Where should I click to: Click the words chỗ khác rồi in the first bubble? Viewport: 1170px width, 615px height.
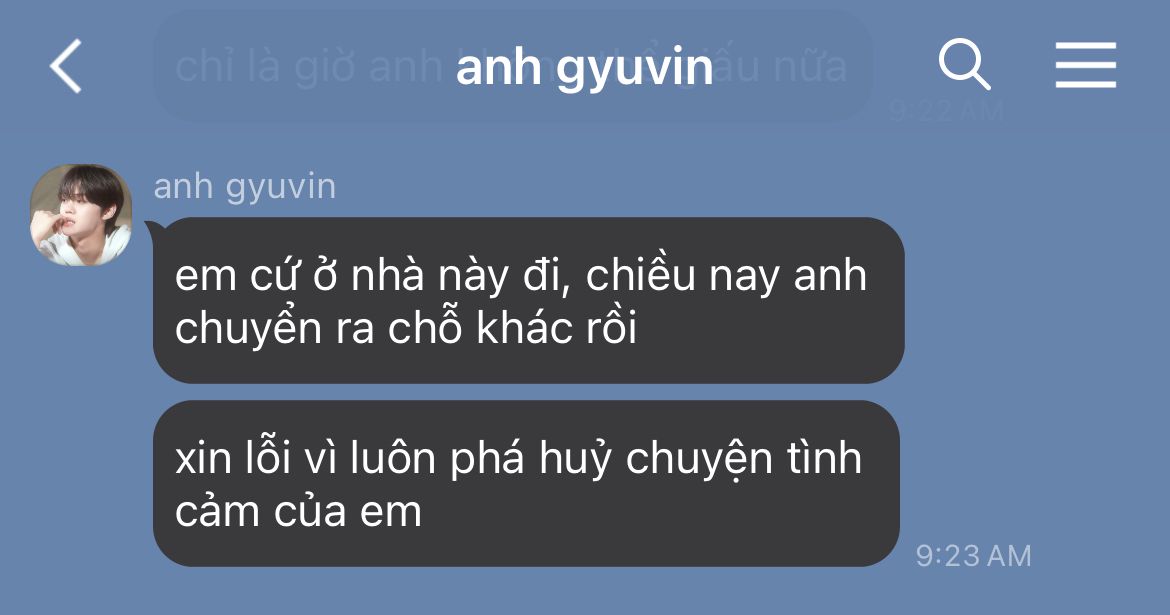click(x=513, y=328)
